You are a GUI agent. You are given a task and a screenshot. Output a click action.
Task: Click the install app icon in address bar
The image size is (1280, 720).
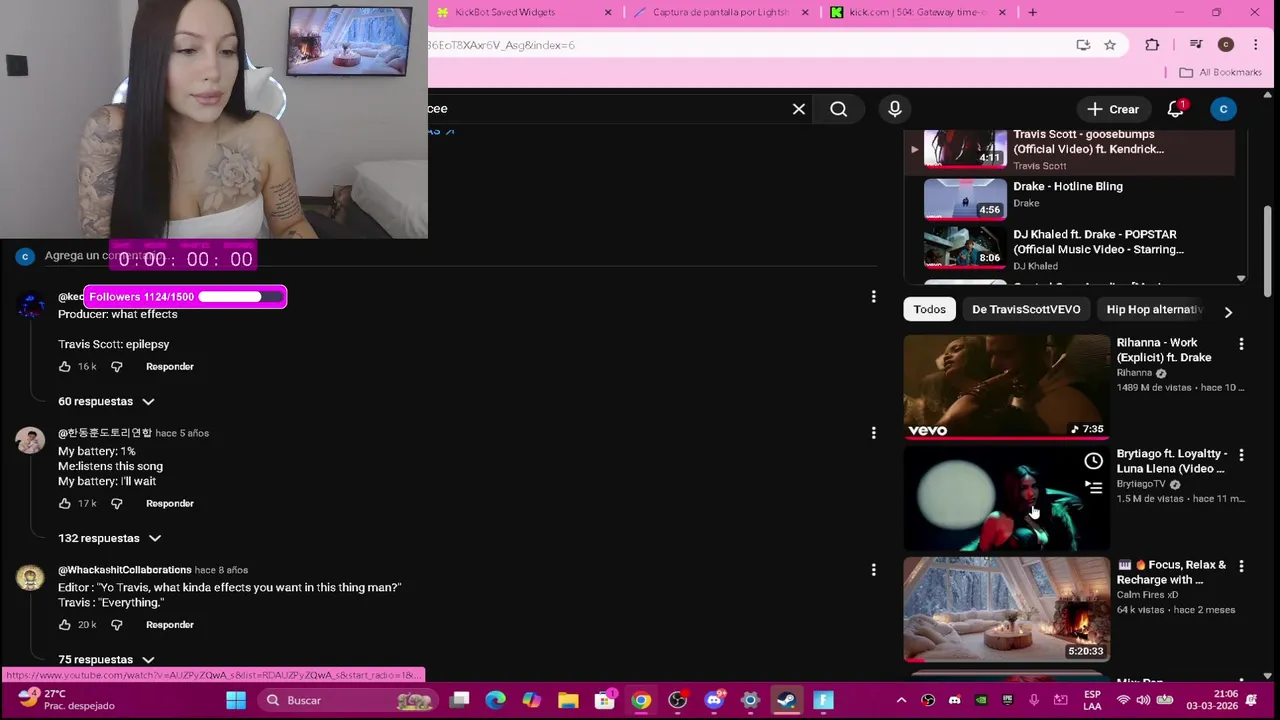[x=1083, y=45]
